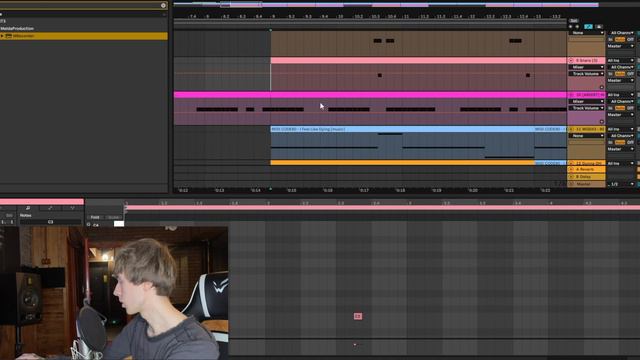
Task: Fold the magenta track with its arrow
Action: 571,95
